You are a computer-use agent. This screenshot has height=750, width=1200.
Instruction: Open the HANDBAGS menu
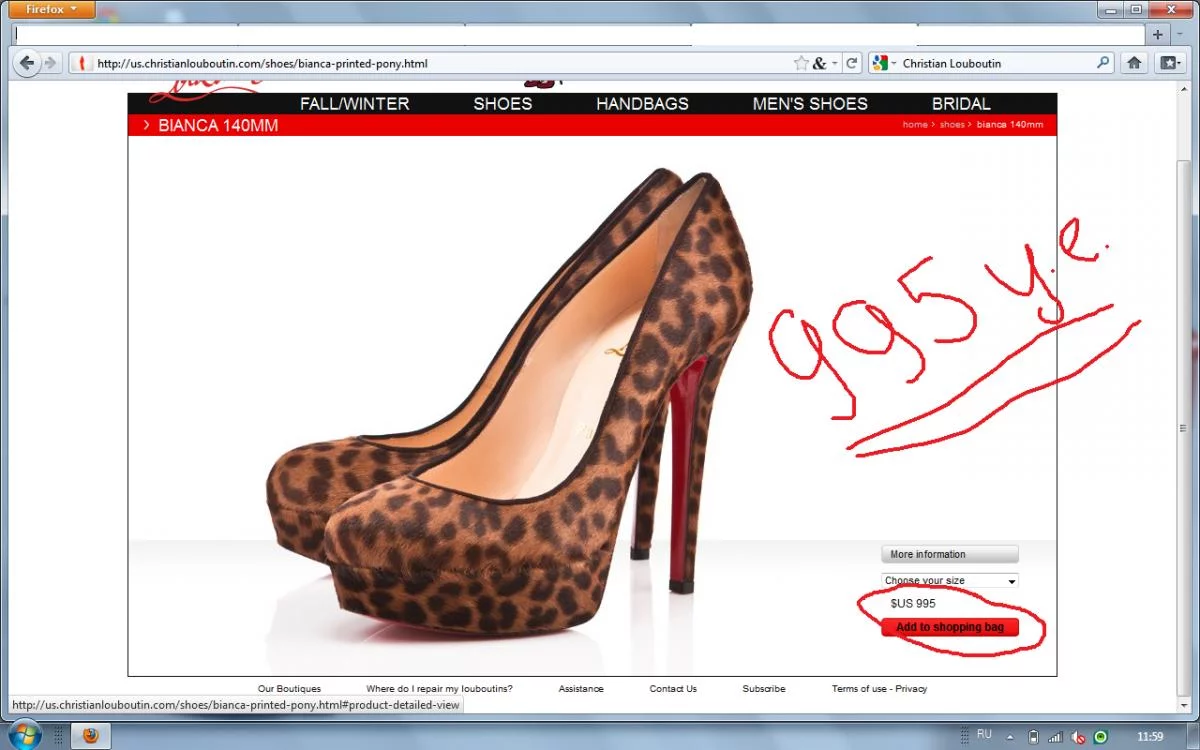(642, 104)
